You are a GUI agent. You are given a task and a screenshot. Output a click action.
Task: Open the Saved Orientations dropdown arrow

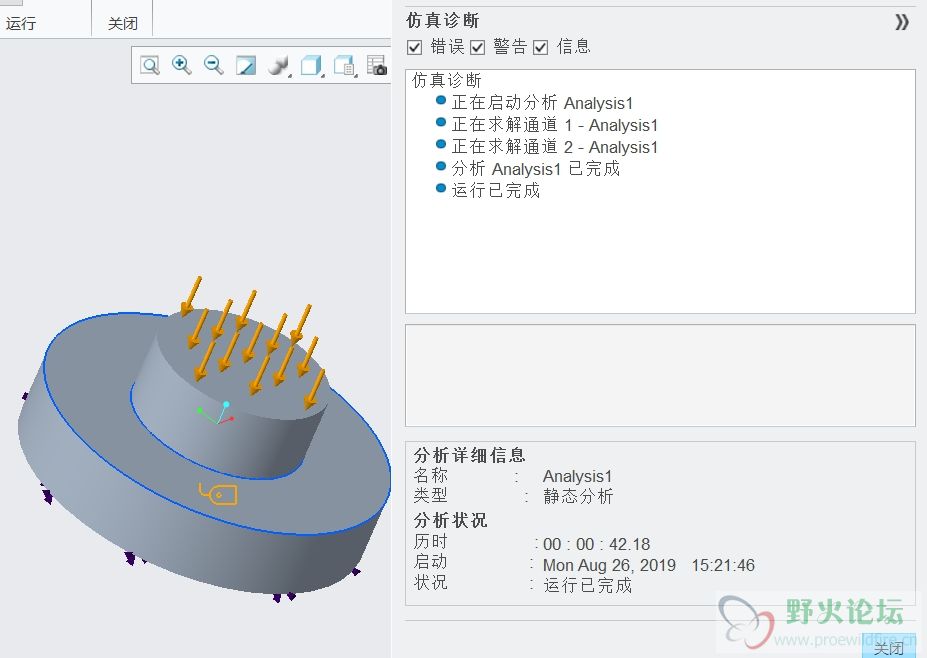(x=323, y=76)
